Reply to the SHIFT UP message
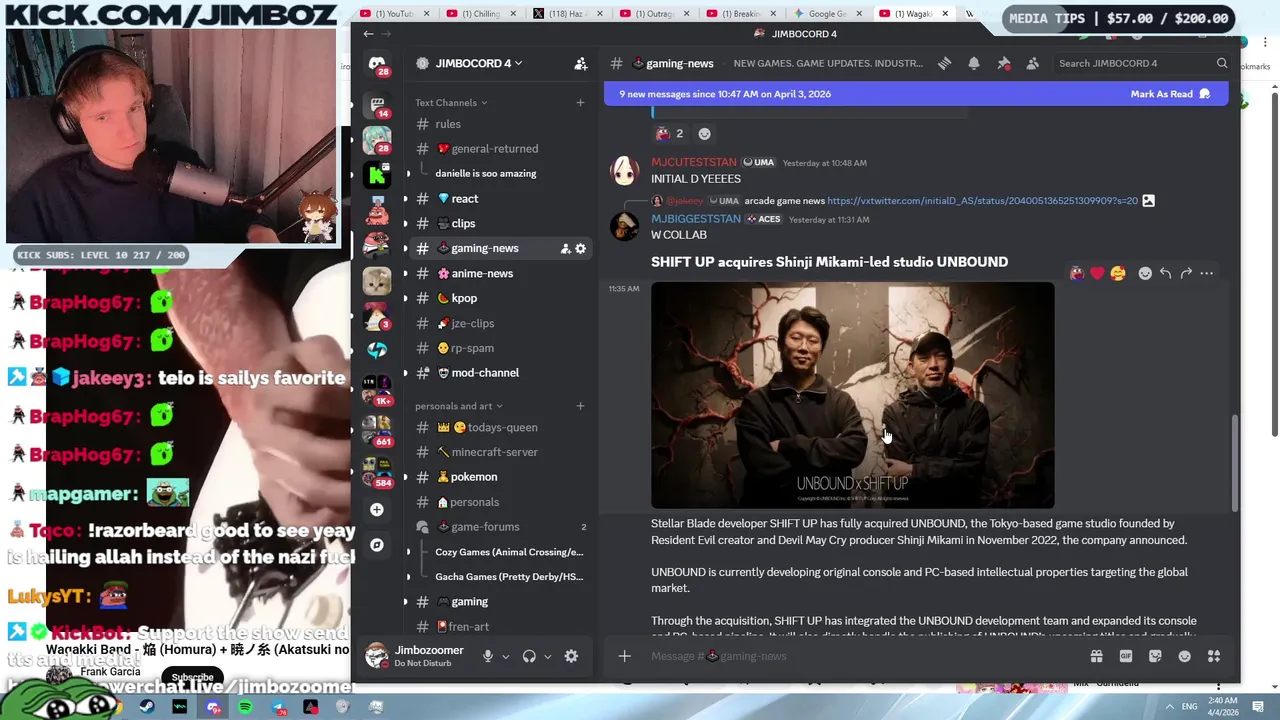This screenshot has width=1280, height=720. [x=1165, y=273]
